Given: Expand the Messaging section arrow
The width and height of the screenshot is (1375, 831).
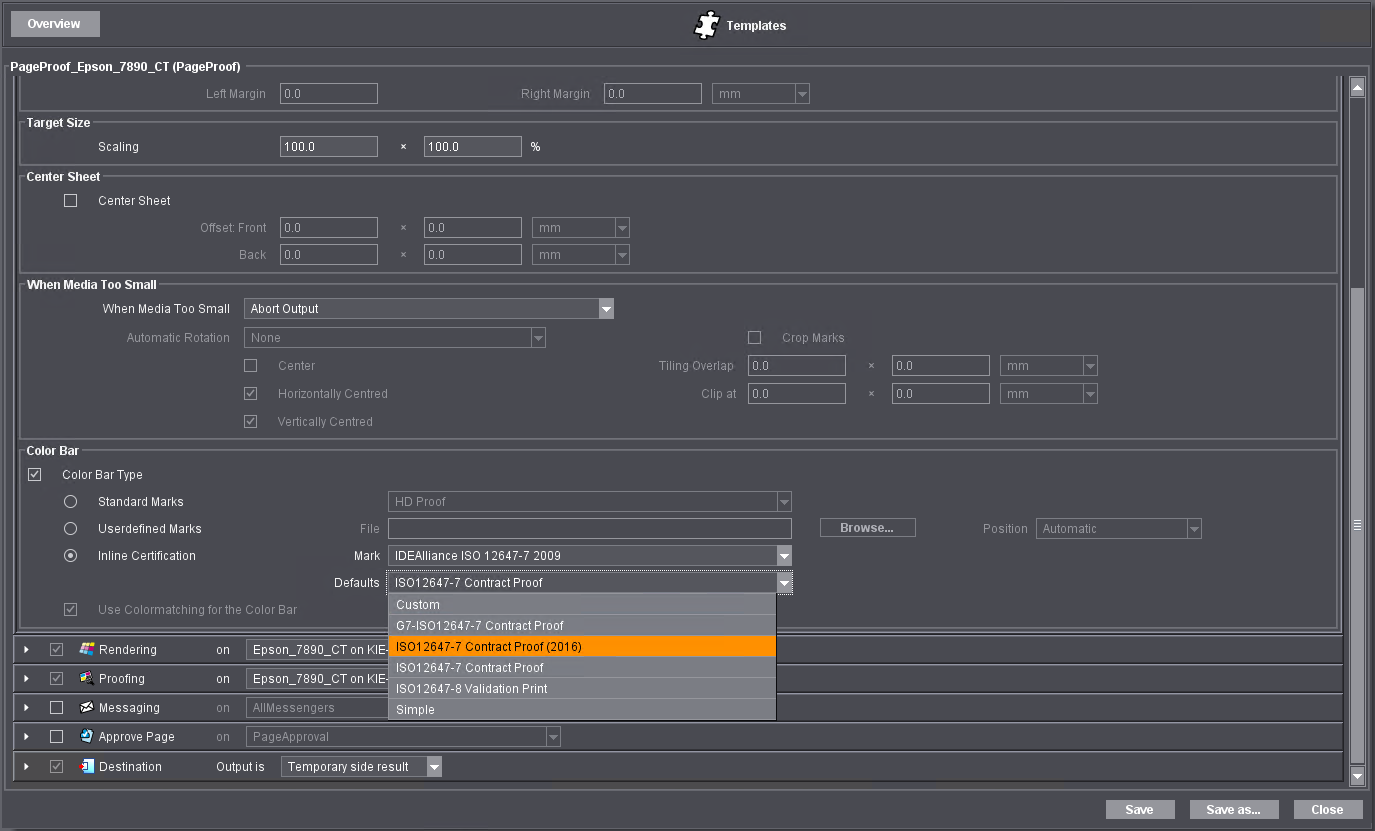Looking at the screenshot, I should 27,707.
